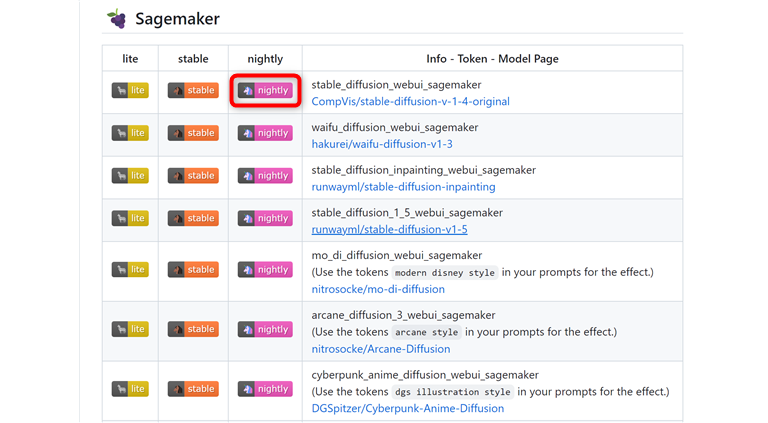768x423 pixels.
Task: Open the nitrosocke/Arcane-Diffusion link
Action: click(381, 349)
